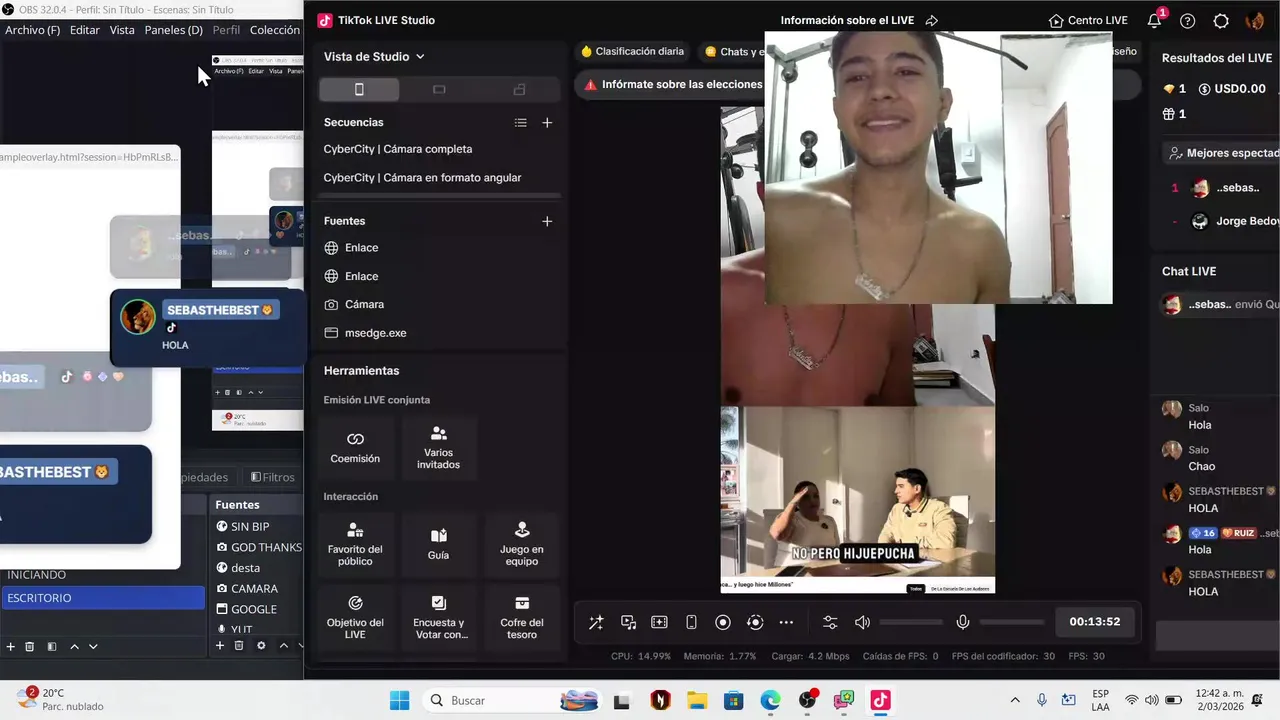Open the notifications bell

pyautogui.click(x=1154, y=21)
